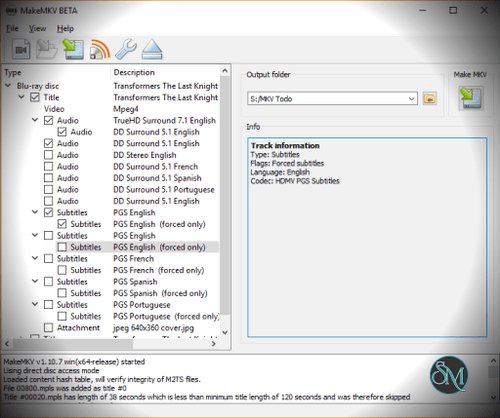Browse for output folder with folder icon
The width and height of the screenshot is (500, 418).
[430, 99]
